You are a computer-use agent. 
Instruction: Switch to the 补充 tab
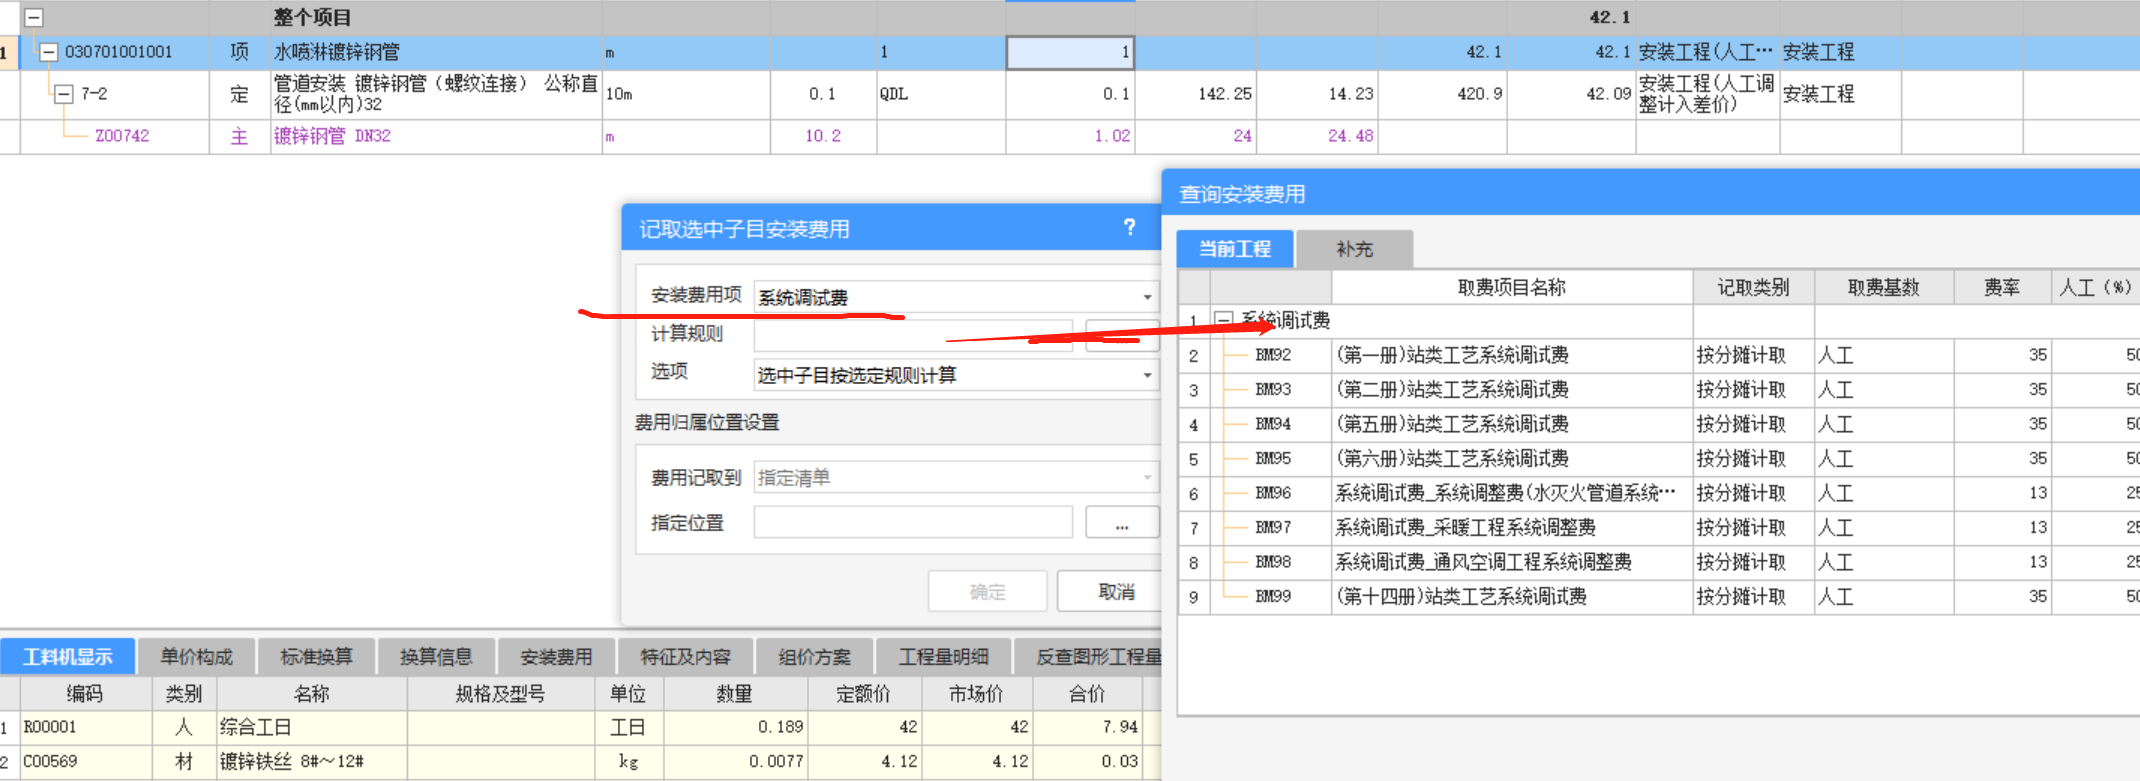[x=1355, y=249]
